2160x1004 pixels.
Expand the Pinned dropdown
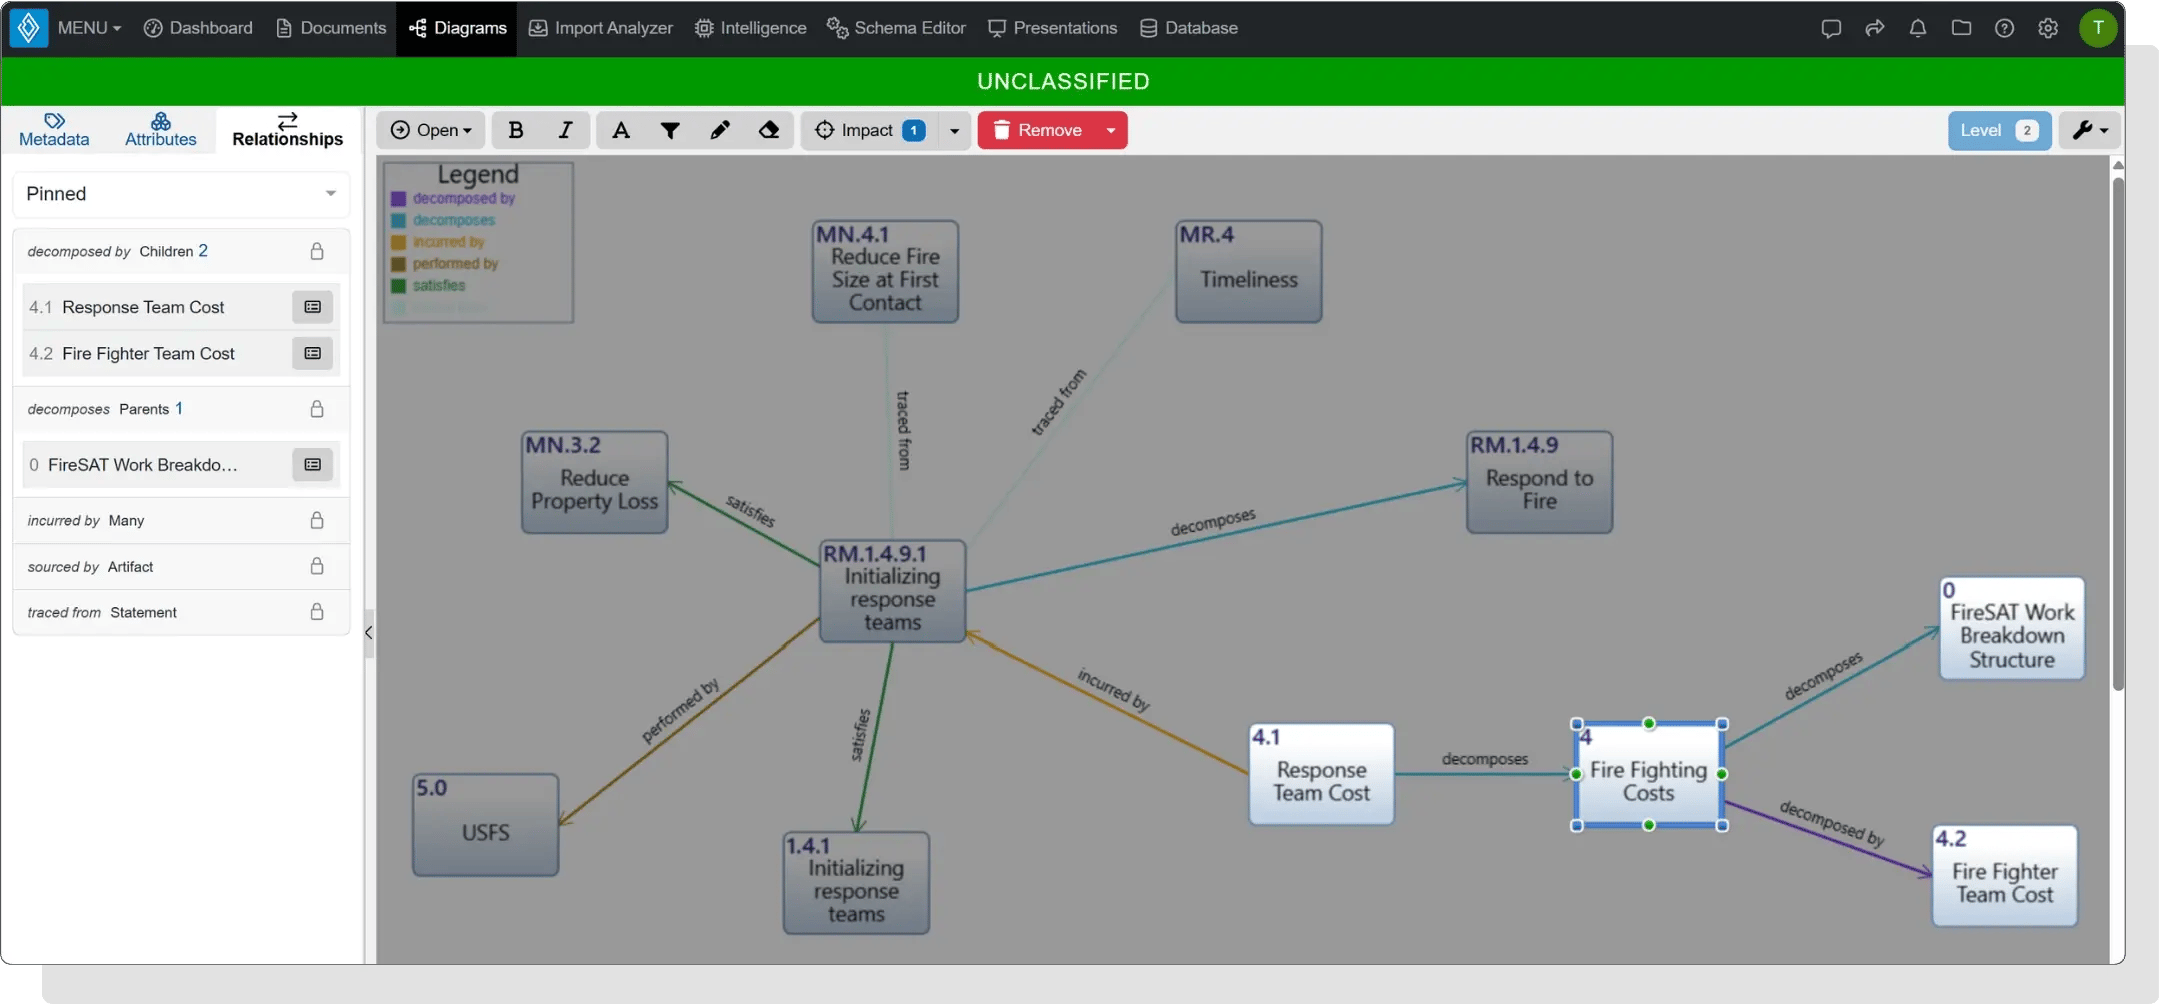[x=181, y=194]
